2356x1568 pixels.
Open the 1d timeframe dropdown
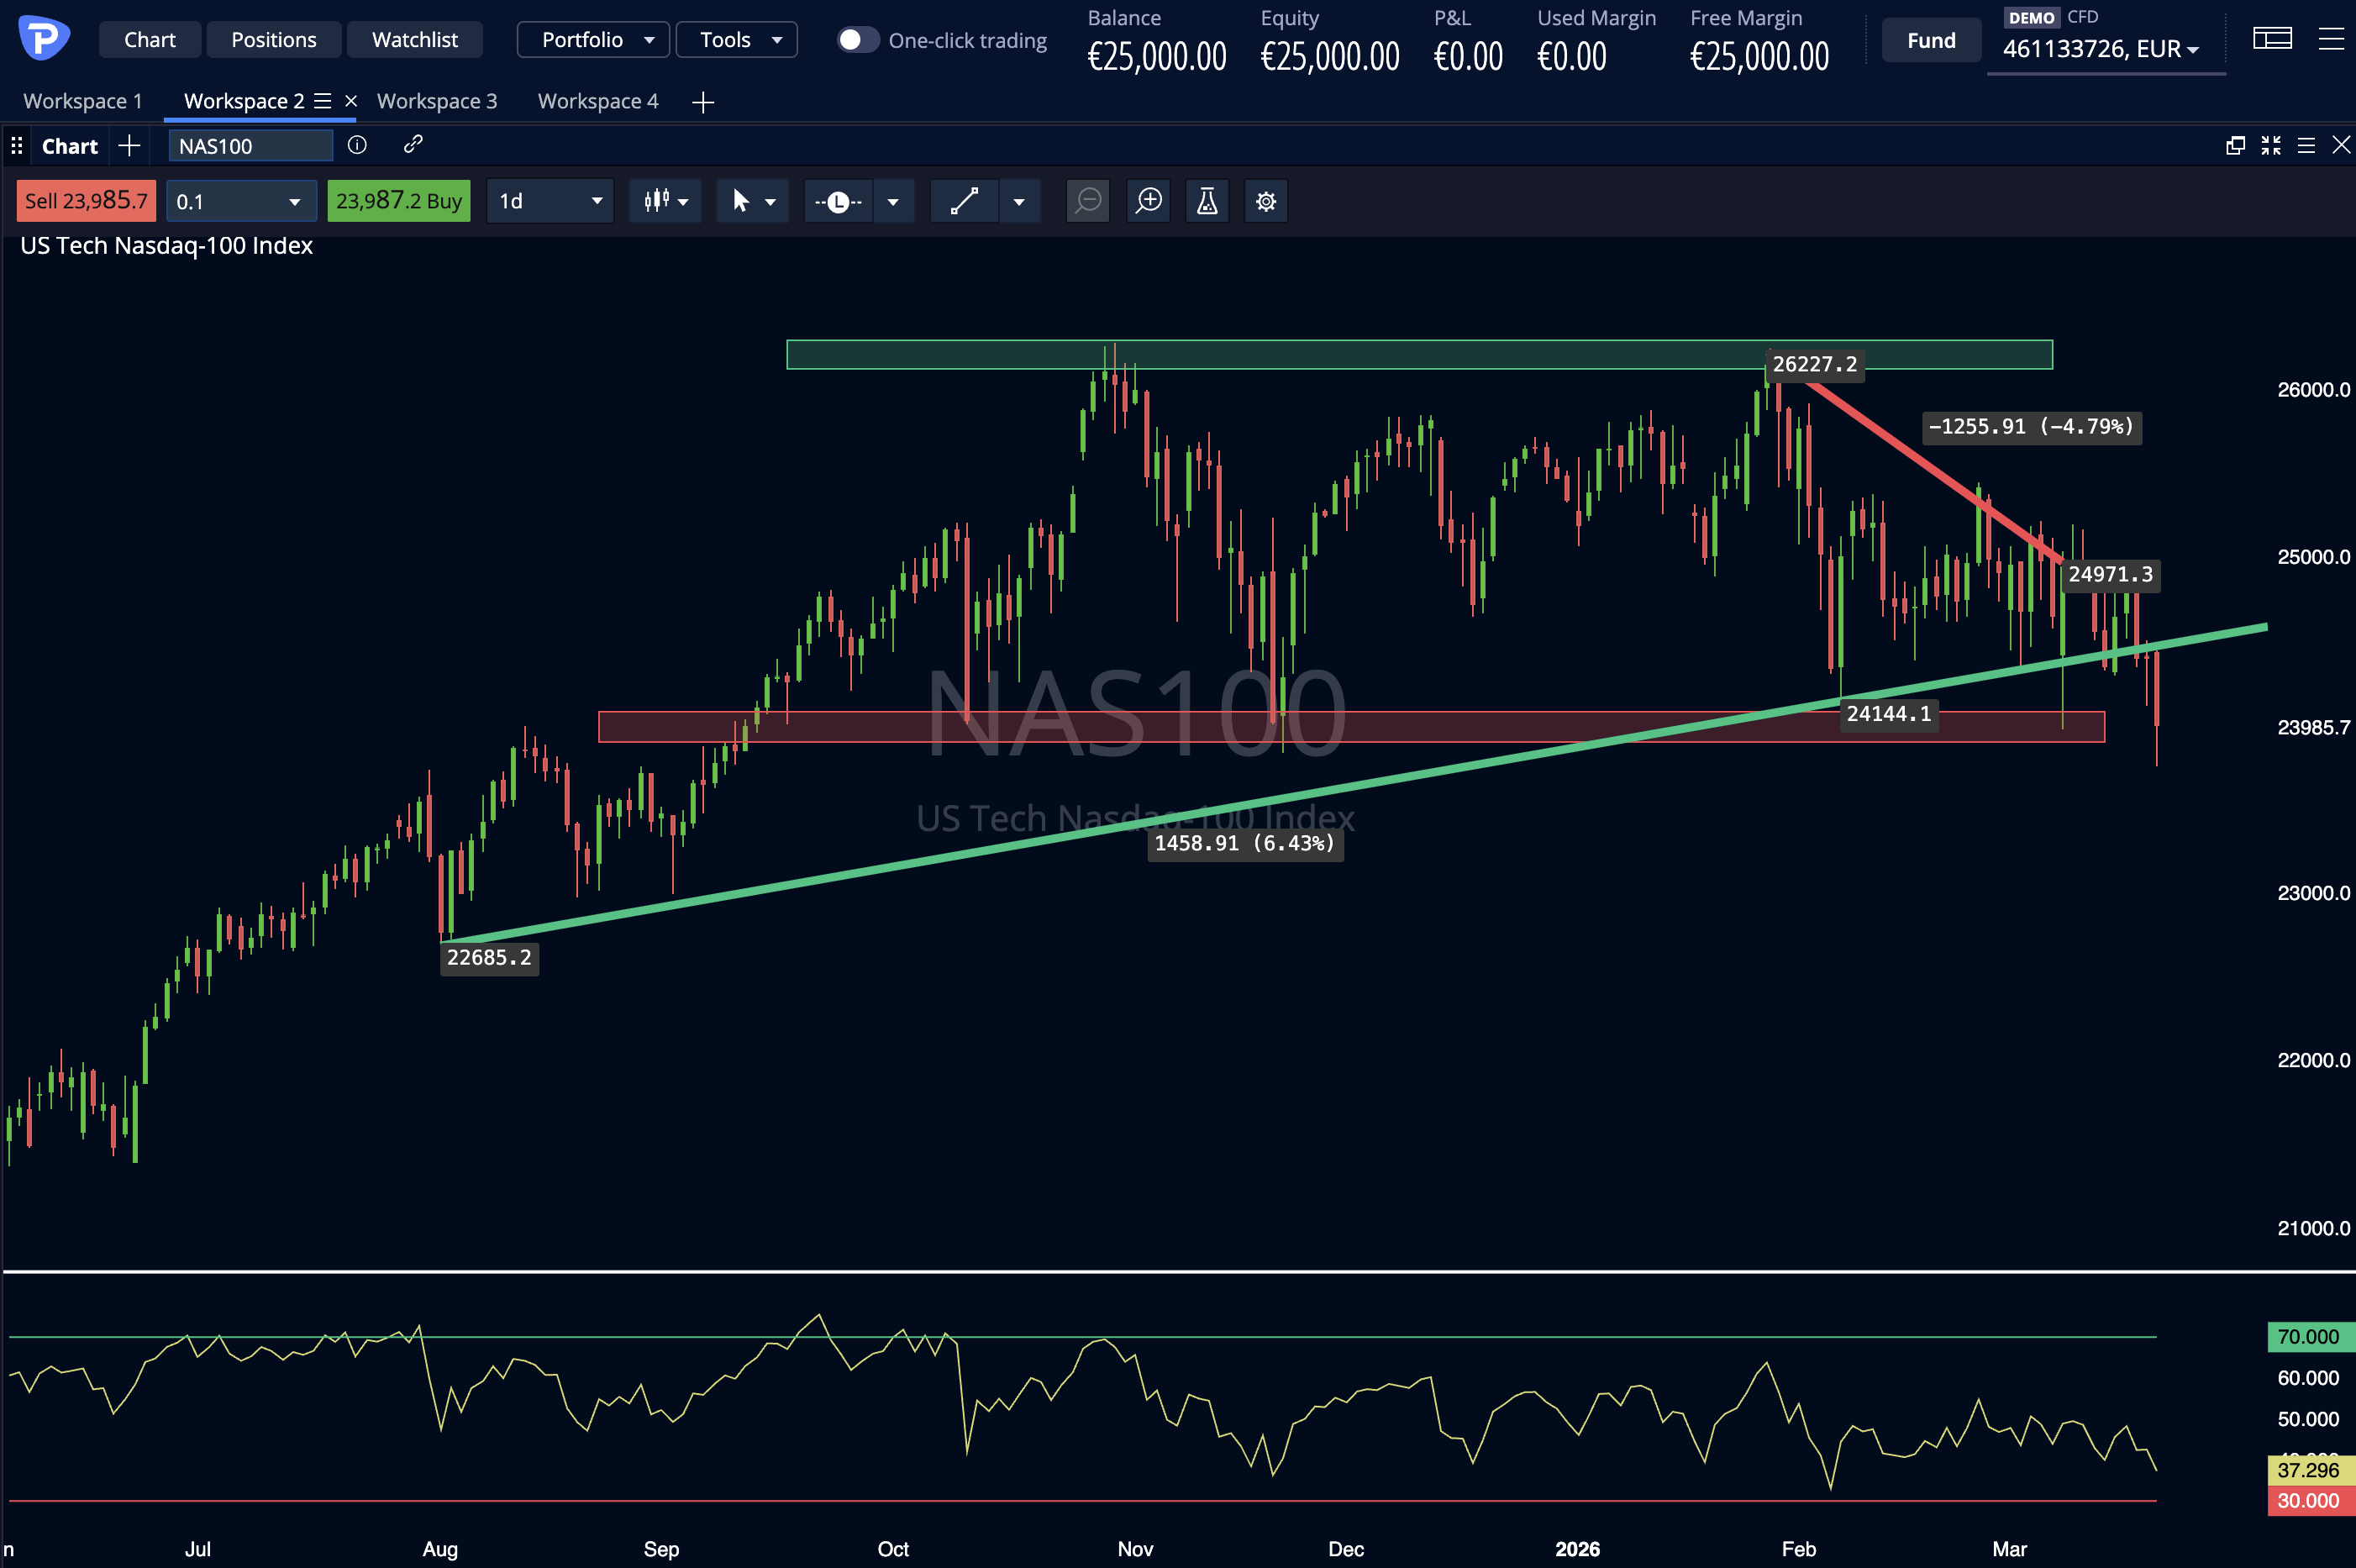(x=549, y=200)
